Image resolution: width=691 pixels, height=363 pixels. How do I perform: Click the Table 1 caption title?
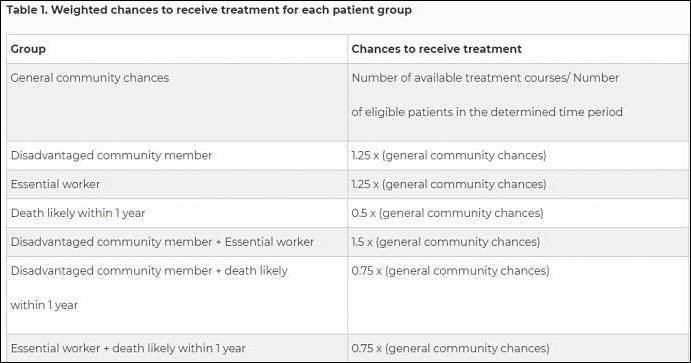(209, 10)
